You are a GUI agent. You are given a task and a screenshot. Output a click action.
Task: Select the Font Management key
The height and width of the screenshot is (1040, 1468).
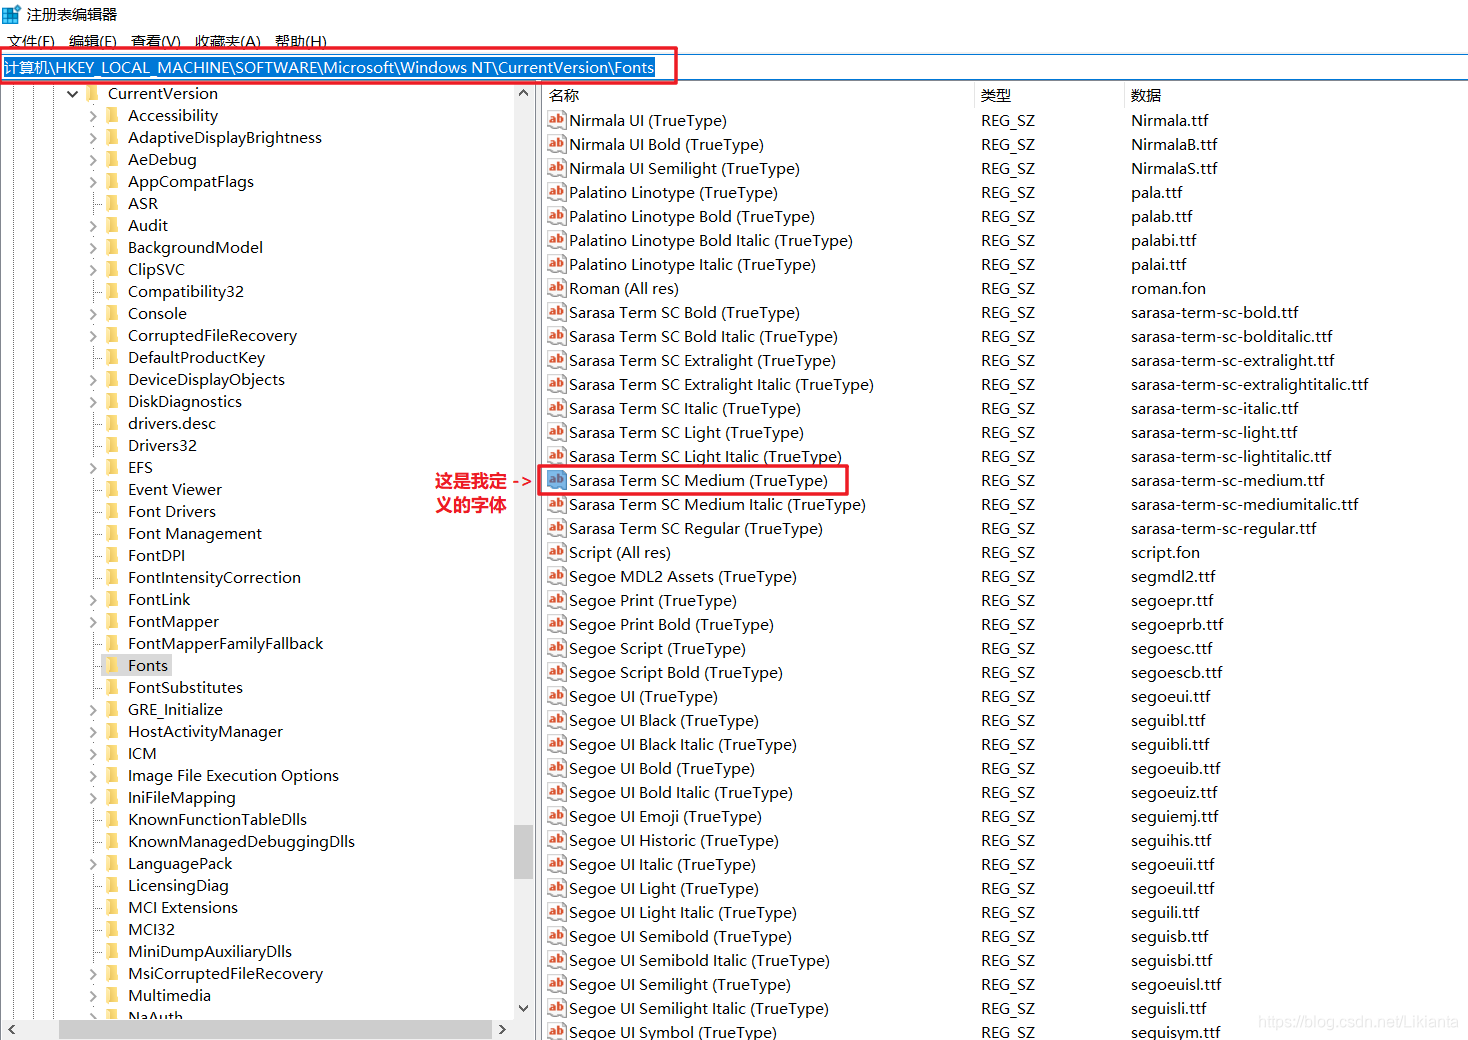195,533
